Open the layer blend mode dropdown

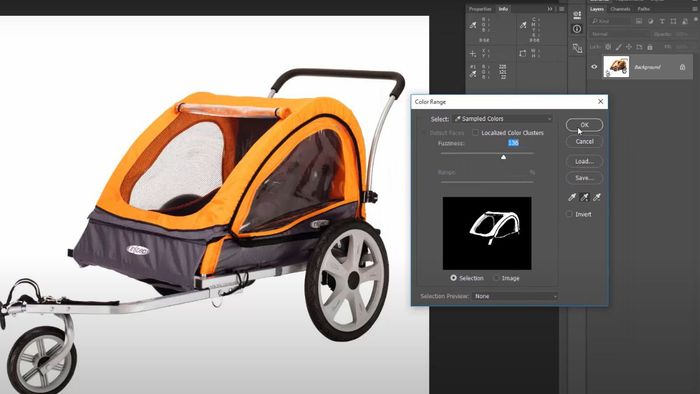[x=620, y=34]
